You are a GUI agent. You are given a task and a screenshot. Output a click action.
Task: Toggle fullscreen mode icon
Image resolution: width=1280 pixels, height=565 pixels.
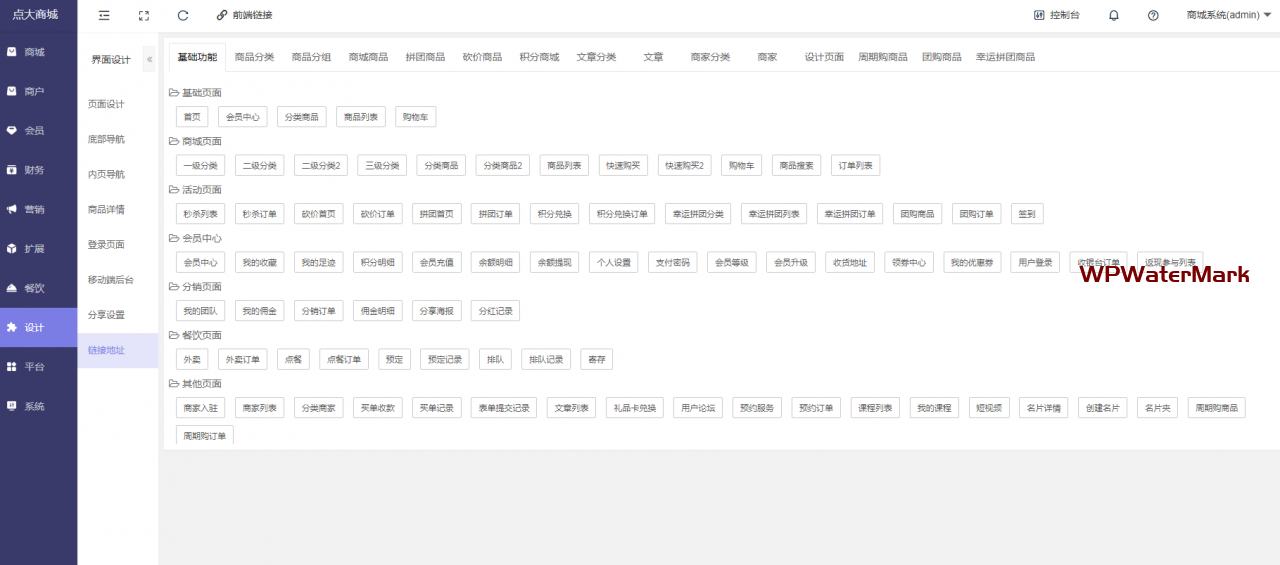coord(144,15)
